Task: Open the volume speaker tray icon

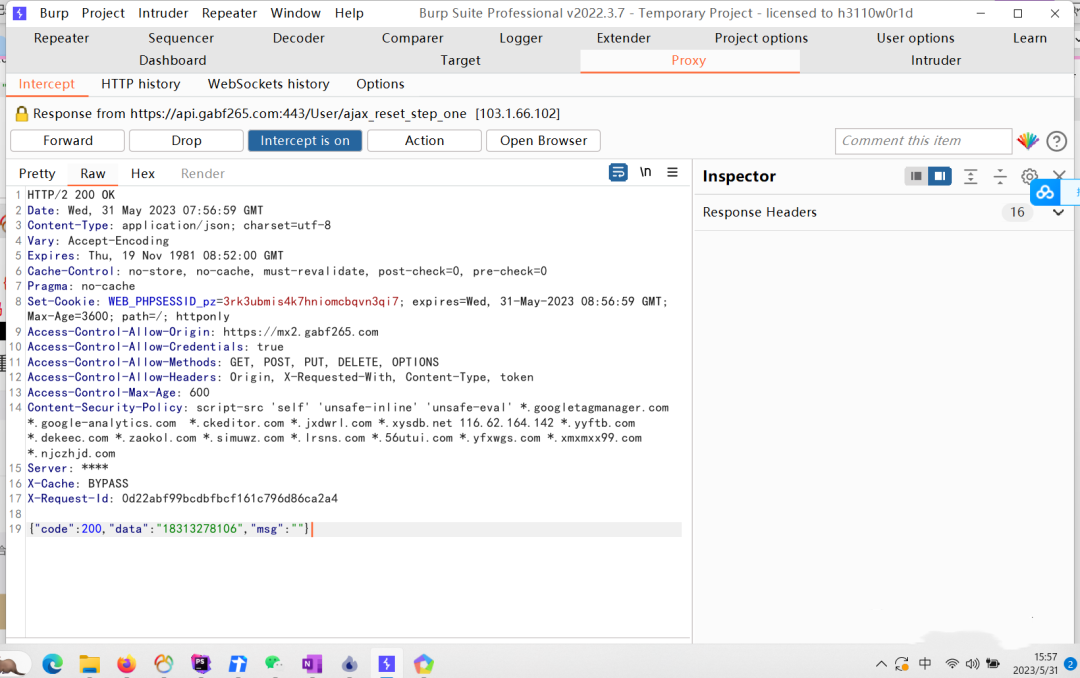Action: click(x=972, y=664)
